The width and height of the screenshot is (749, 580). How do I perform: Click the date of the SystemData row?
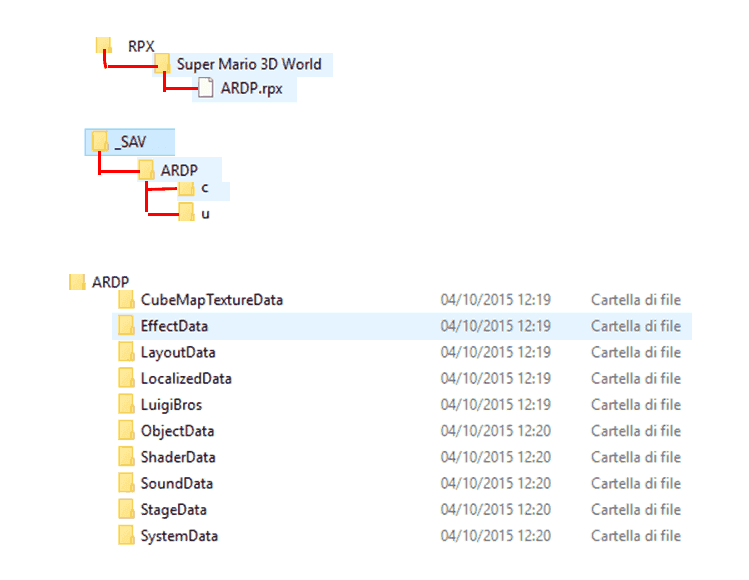pos(495,536)
